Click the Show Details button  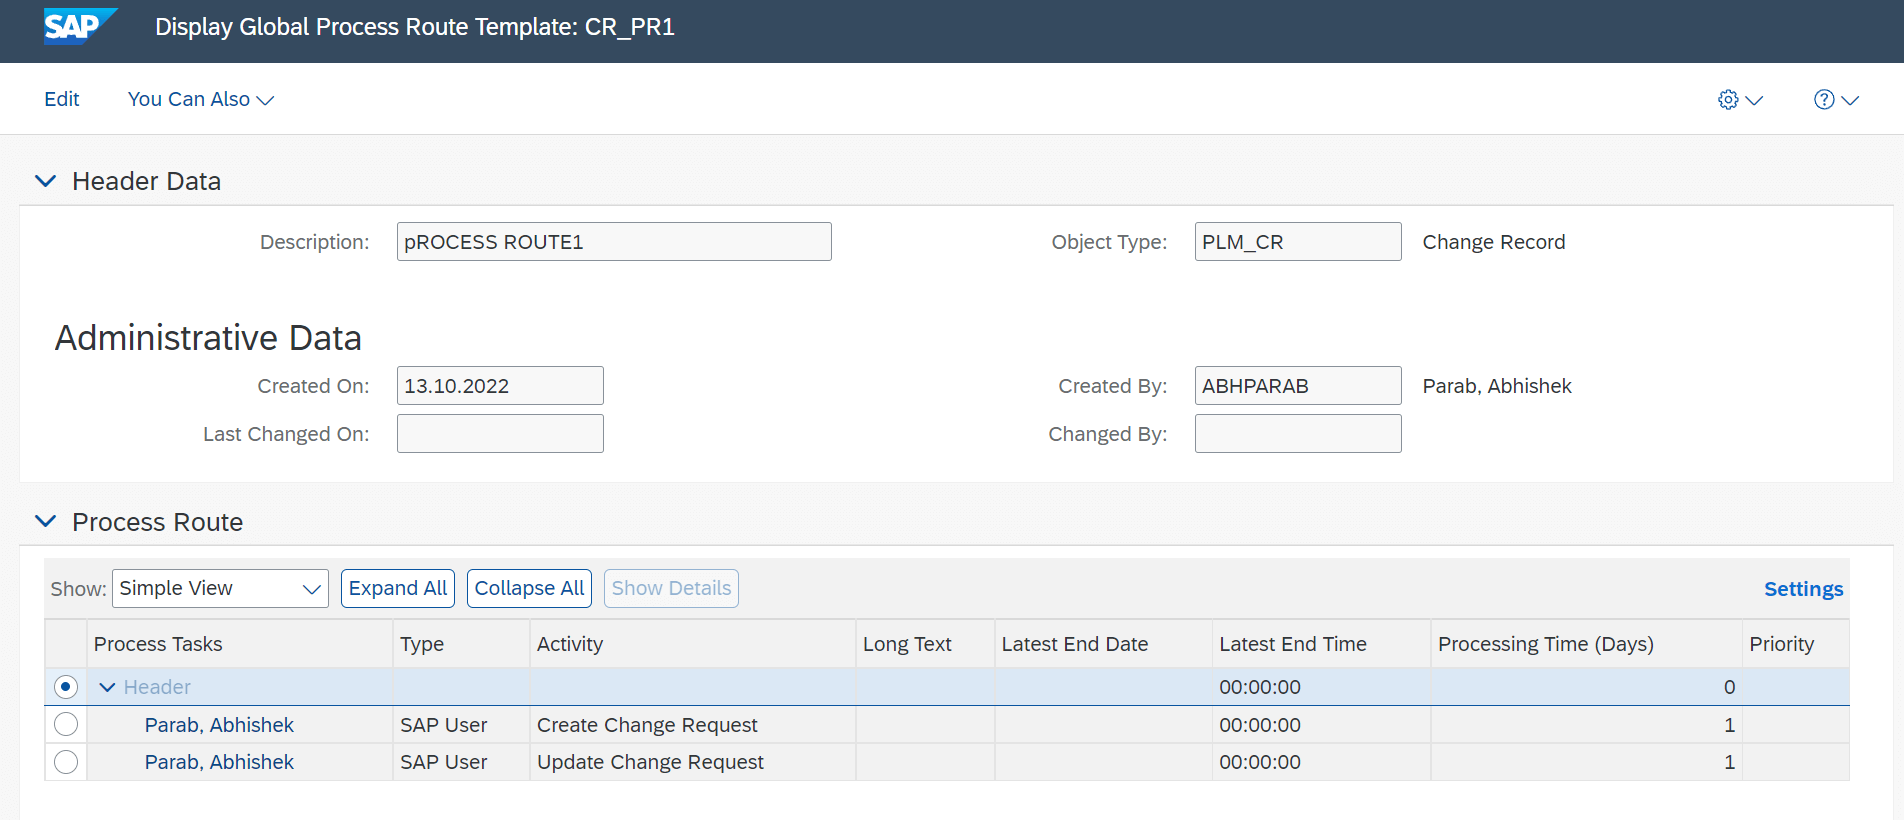pos(671,588)
